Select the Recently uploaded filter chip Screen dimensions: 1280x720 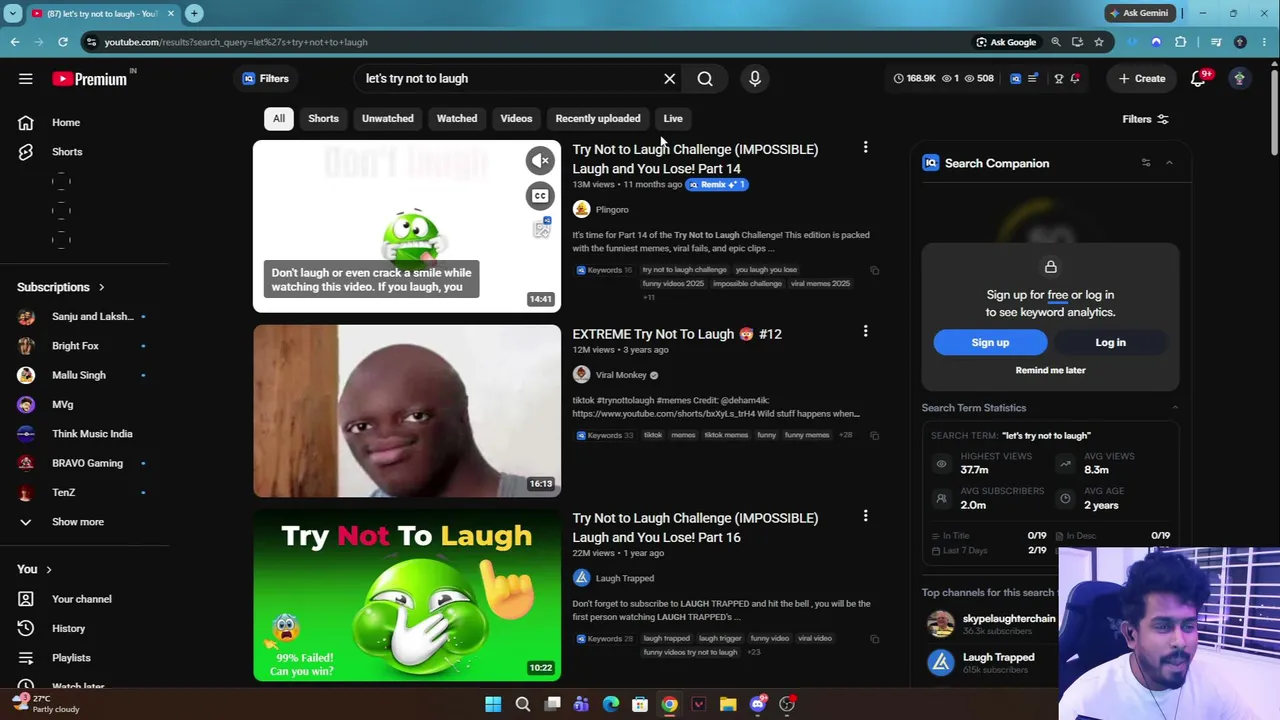tap(598, 119)
